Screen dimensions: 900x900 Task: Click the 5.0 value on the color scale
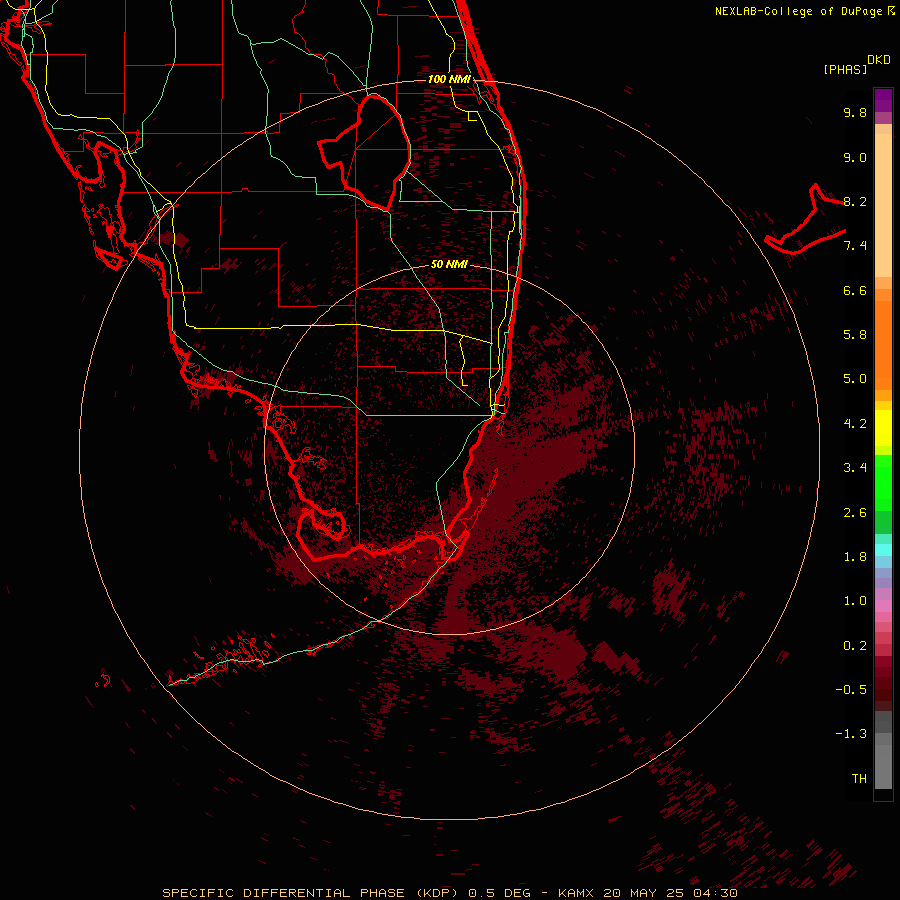855,379
